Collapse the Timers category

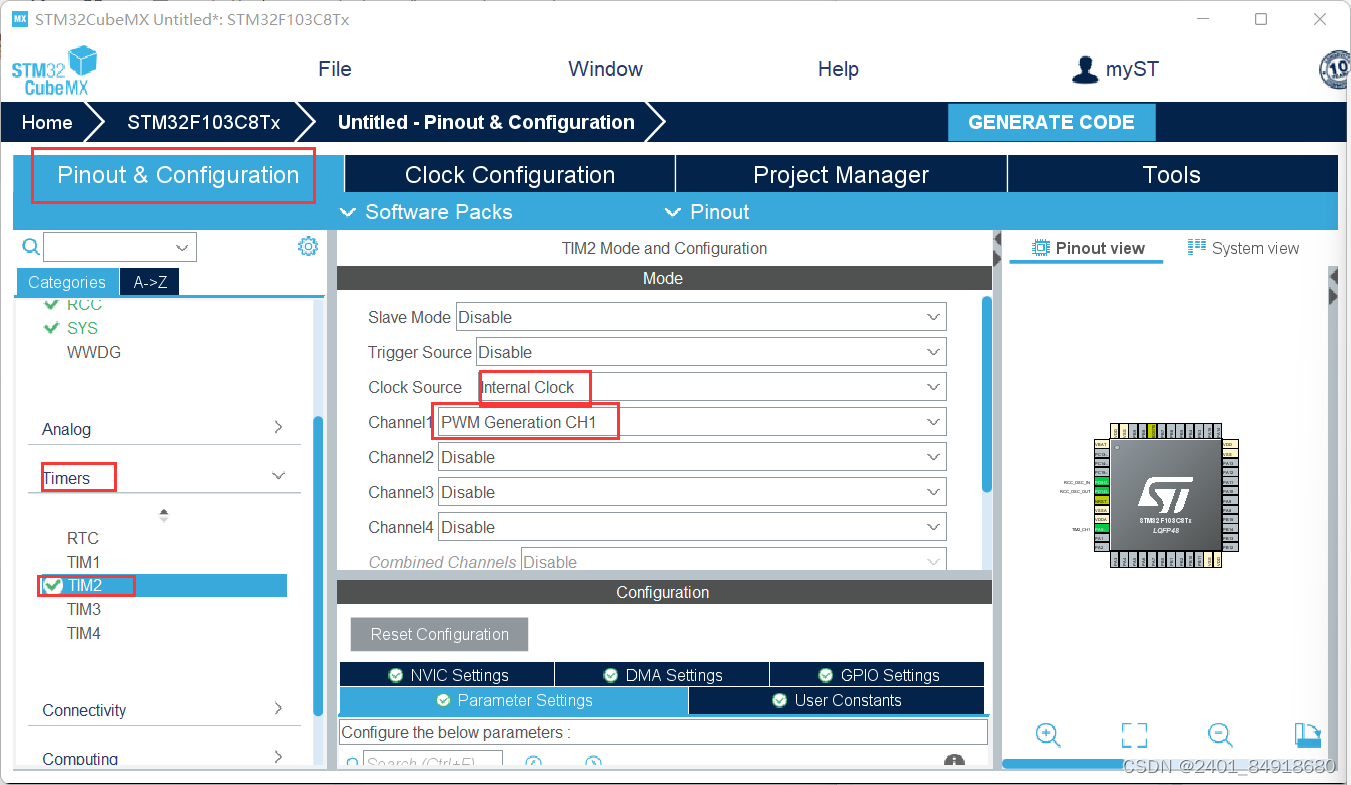(x=164, y=478)
